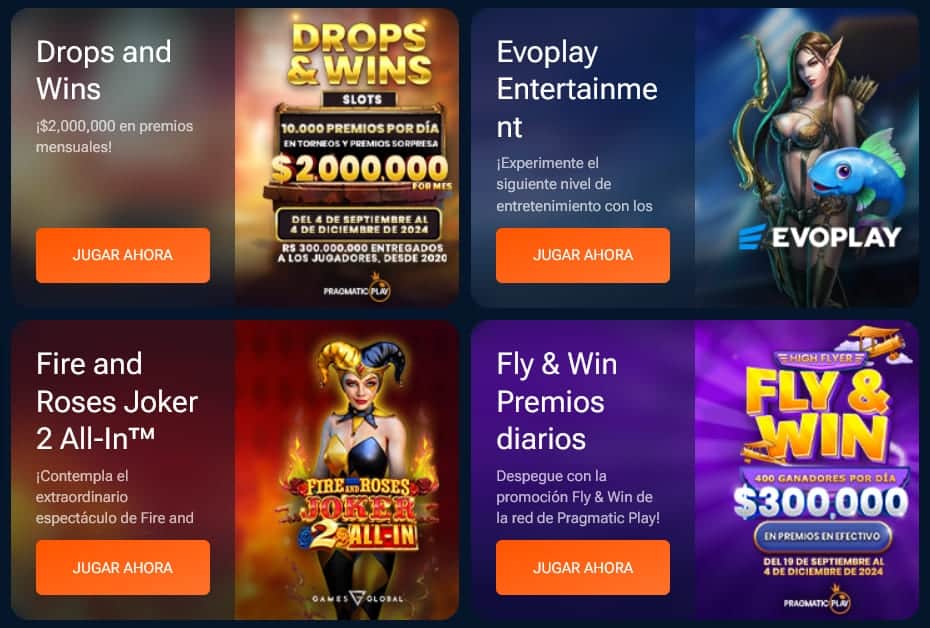
Task: Click the Fire and Roses Joker 2 All-In heading
Action: [x=117, y=401]
